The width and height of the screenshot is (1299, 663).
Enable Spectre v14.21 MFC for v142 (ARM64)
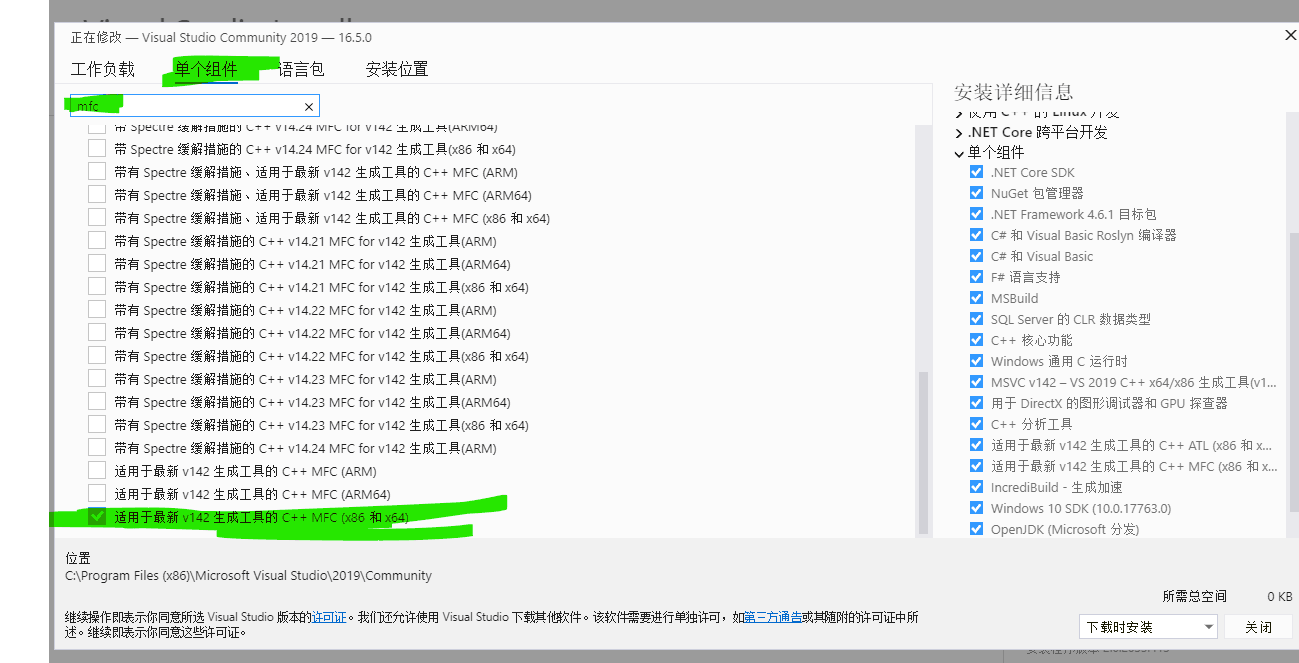97,264
